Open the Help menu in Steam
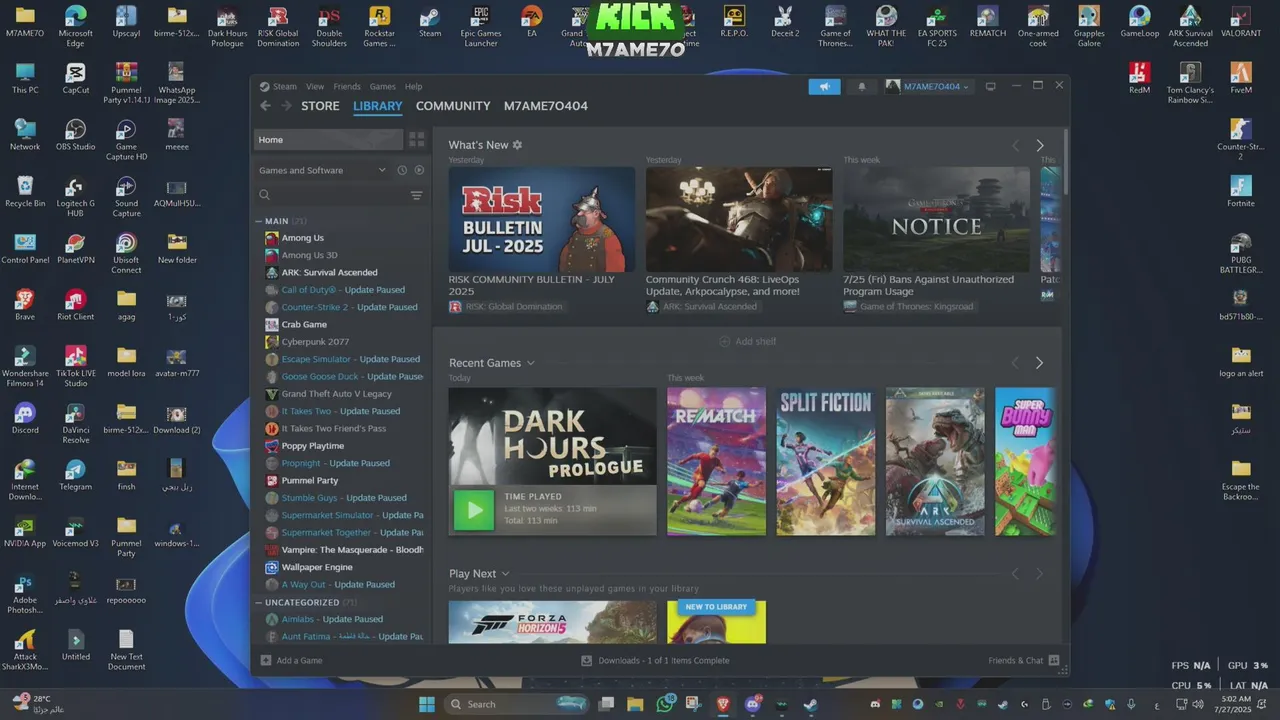The height and width of the screenshot is (720, 1280). (413, 86)
